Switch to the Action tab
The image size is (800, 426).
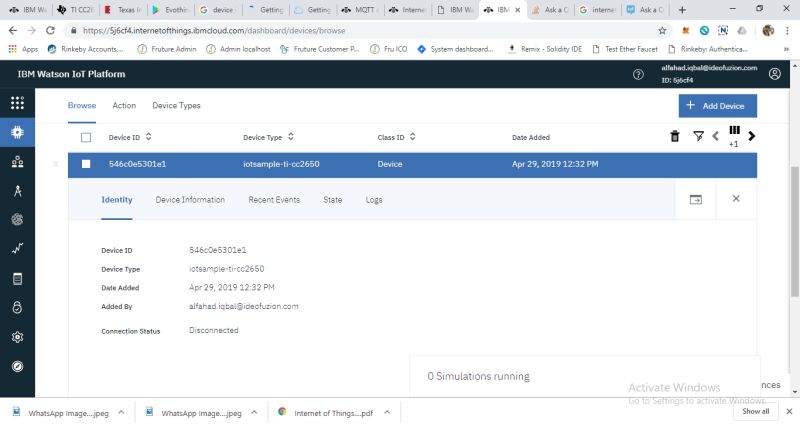(124, 106)
